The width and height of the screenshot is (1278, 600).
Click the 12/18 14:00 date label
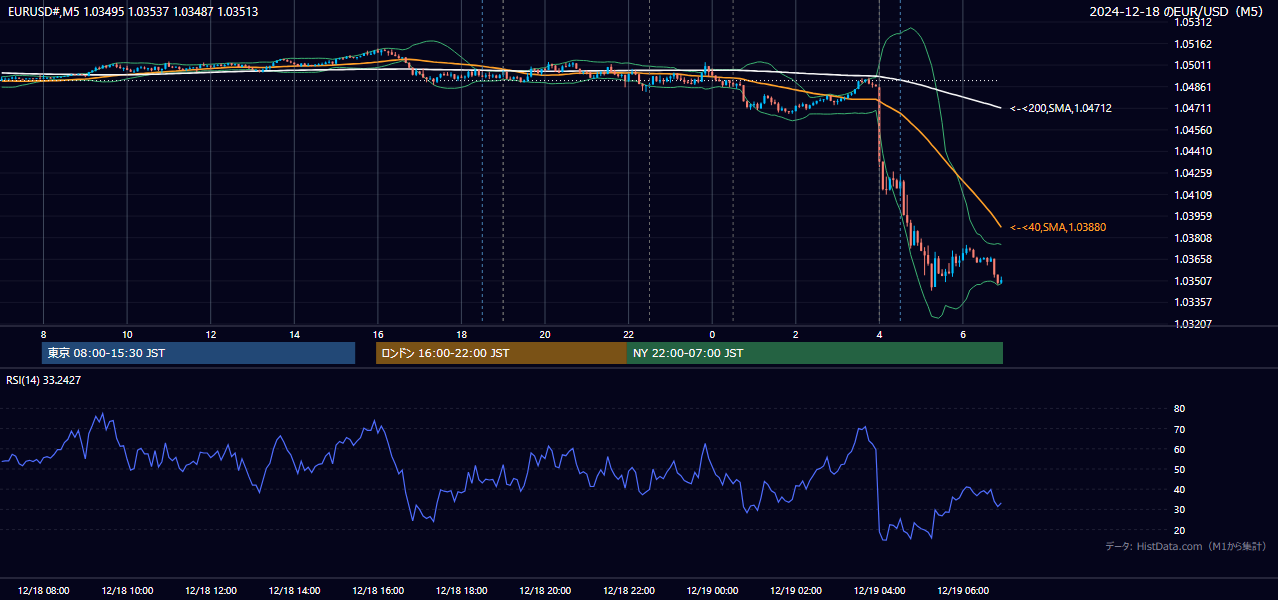(294, 591)
